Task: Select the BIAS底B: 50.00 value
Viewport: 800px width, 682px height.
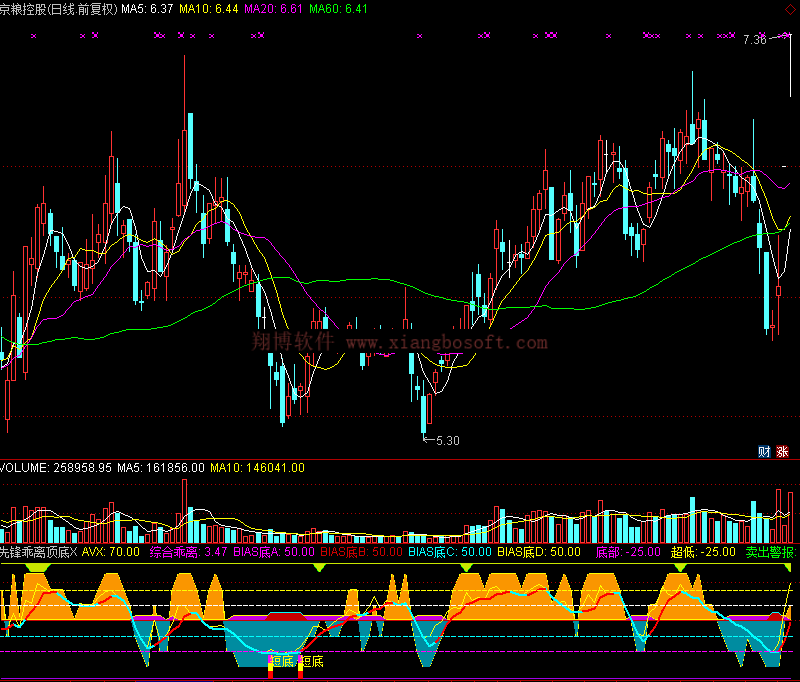Action: [x=361, y=552]
